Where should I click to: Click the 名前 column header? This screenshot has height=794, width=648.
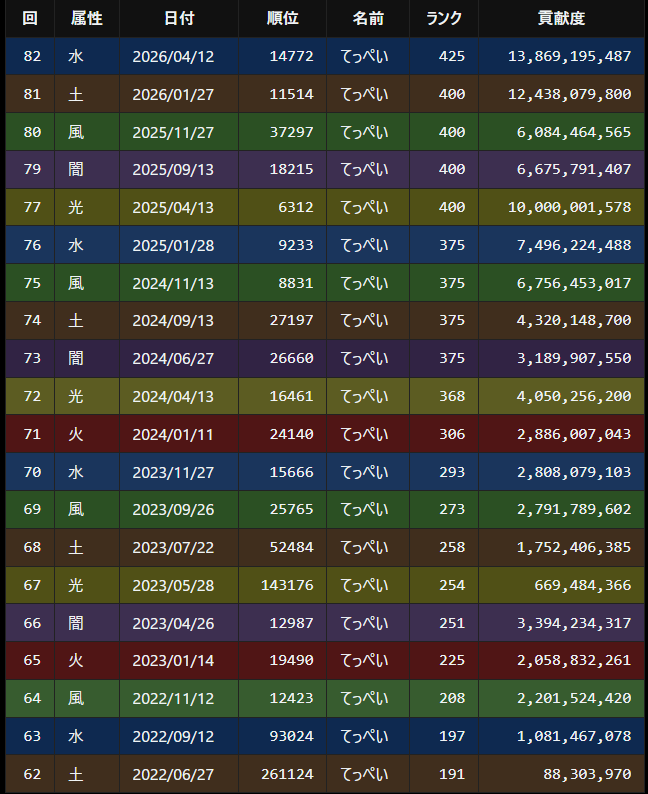coord(368,19)
